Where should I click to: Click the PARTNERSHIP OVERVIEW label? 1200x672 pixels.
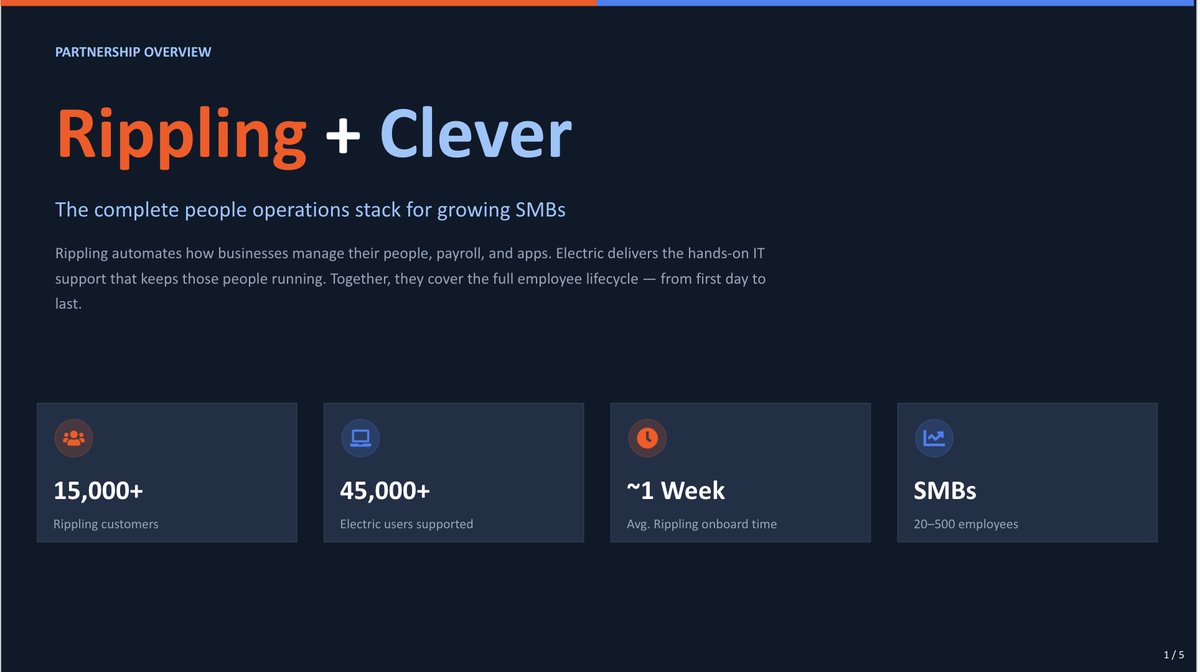(133, 52)
